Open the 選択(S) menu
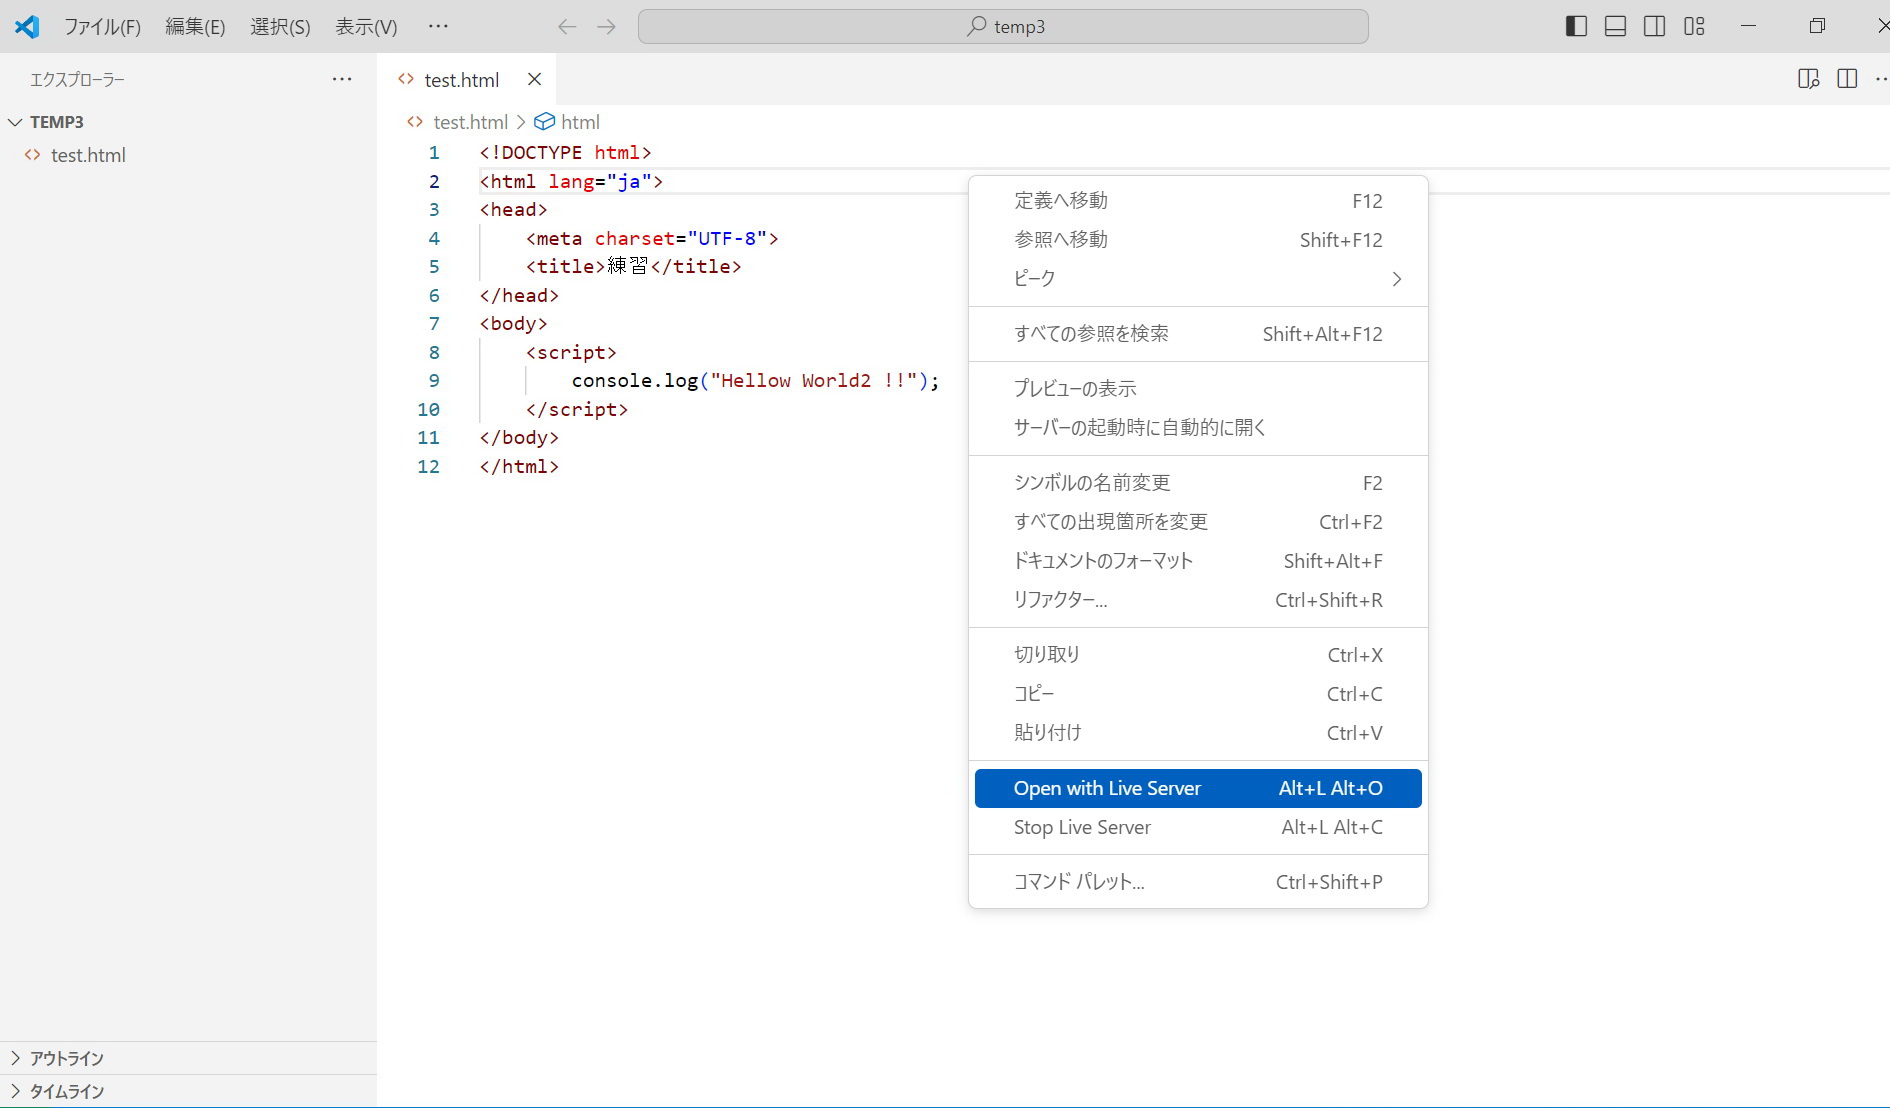This screenshot has width=1890, height=1108. pos(280,27)
